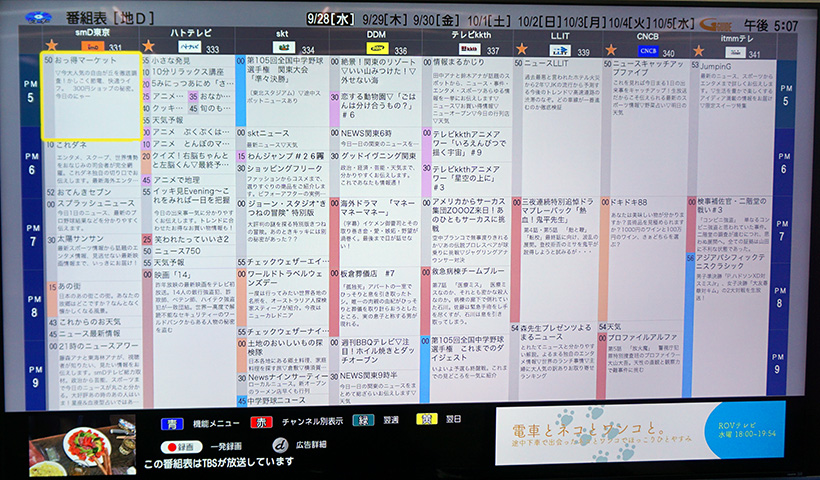Switch to the 10/5[水] date tab
The height and width of the screenshot is (480, 820).
(x=673, y=24)
